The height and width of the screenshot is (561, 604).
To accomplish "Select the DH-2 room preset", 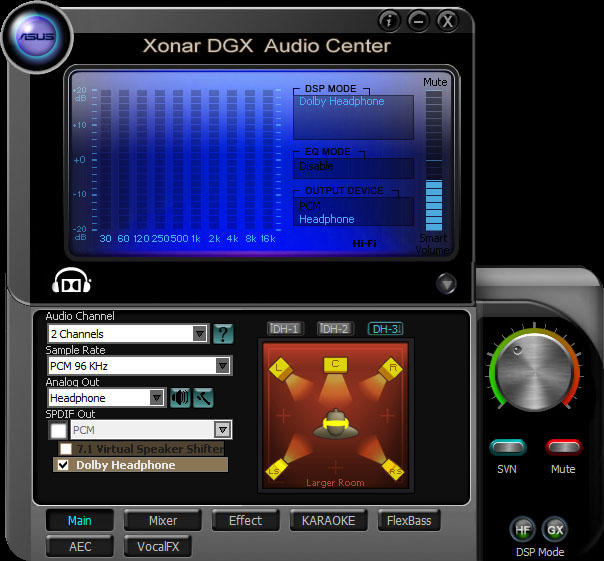I will pos(336,329).
